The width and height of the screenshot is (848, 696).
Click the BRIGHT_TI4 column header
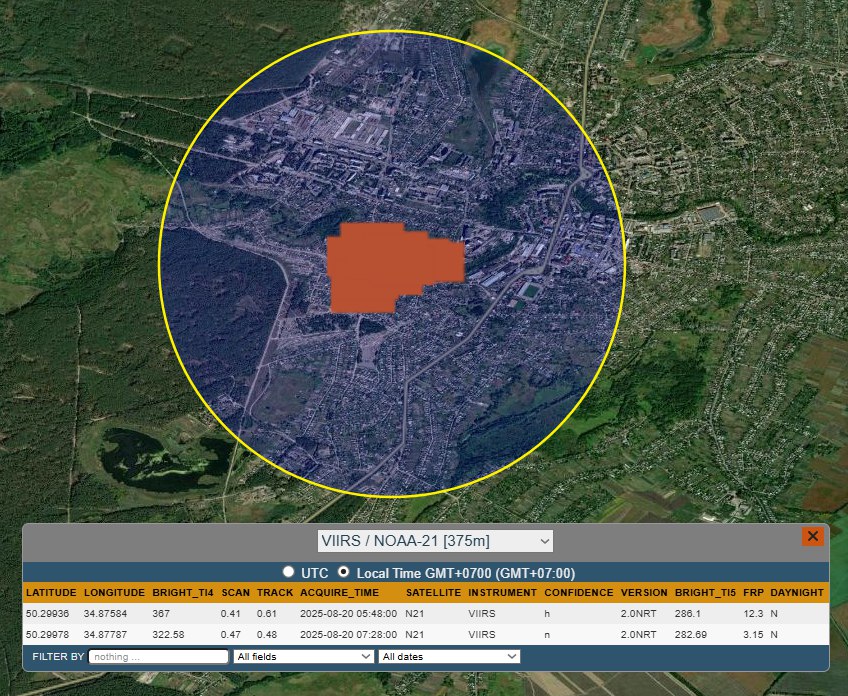(x=183, y=593)
